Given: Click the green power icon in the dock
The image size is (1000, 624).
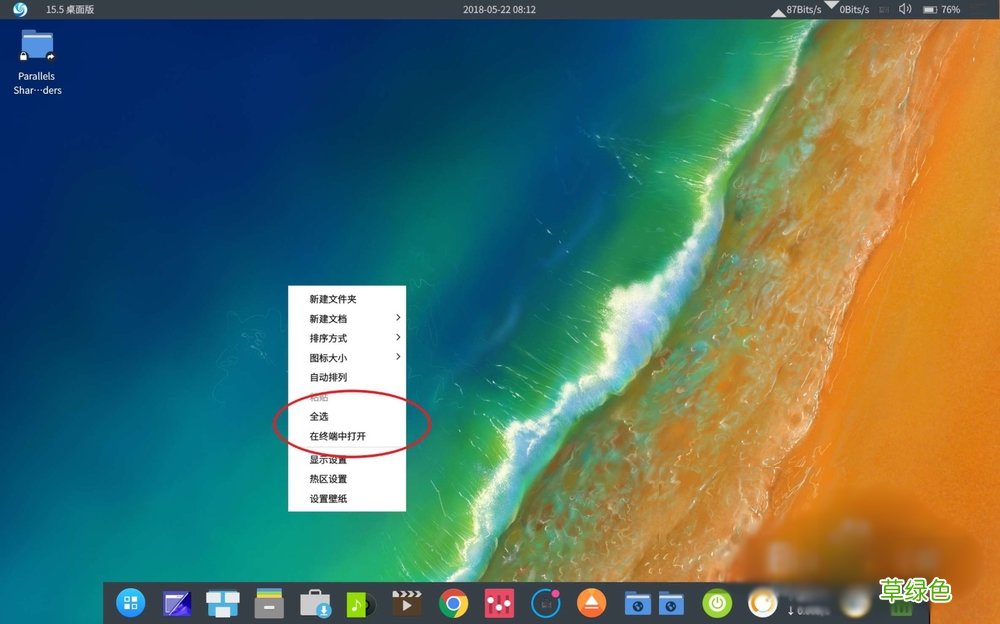Looking at the screenshot, I should coord(718,603).
